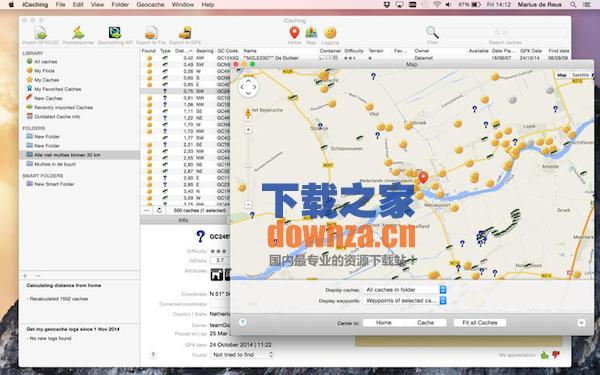The height and width of the screenshot is (375, 600).
Task: Click the Fit all Caches button
Action: click(480, 323)
